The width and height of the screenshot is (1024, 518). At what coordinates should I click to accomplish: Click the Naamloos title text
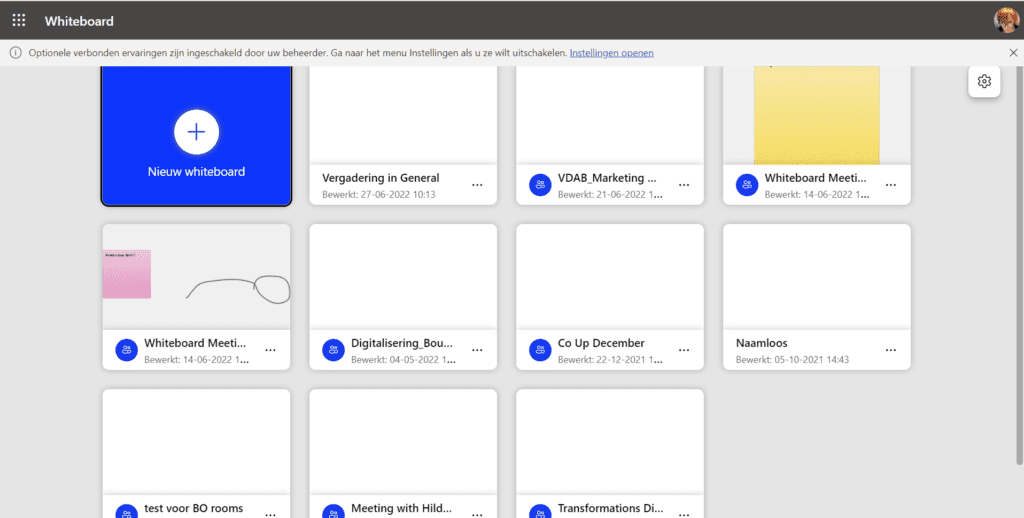tap(761, 343)
